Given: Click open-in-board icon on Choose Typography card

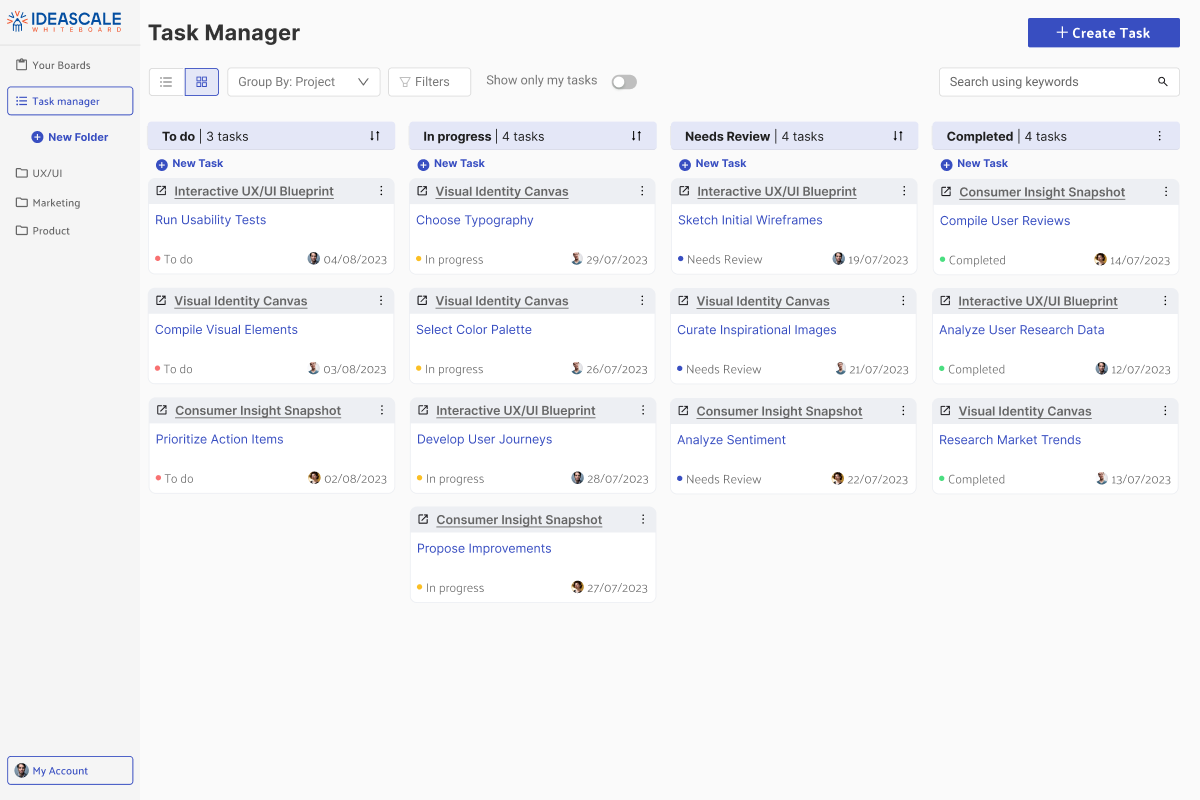Looking at the screenshot, I should click(x=422, y=191).
